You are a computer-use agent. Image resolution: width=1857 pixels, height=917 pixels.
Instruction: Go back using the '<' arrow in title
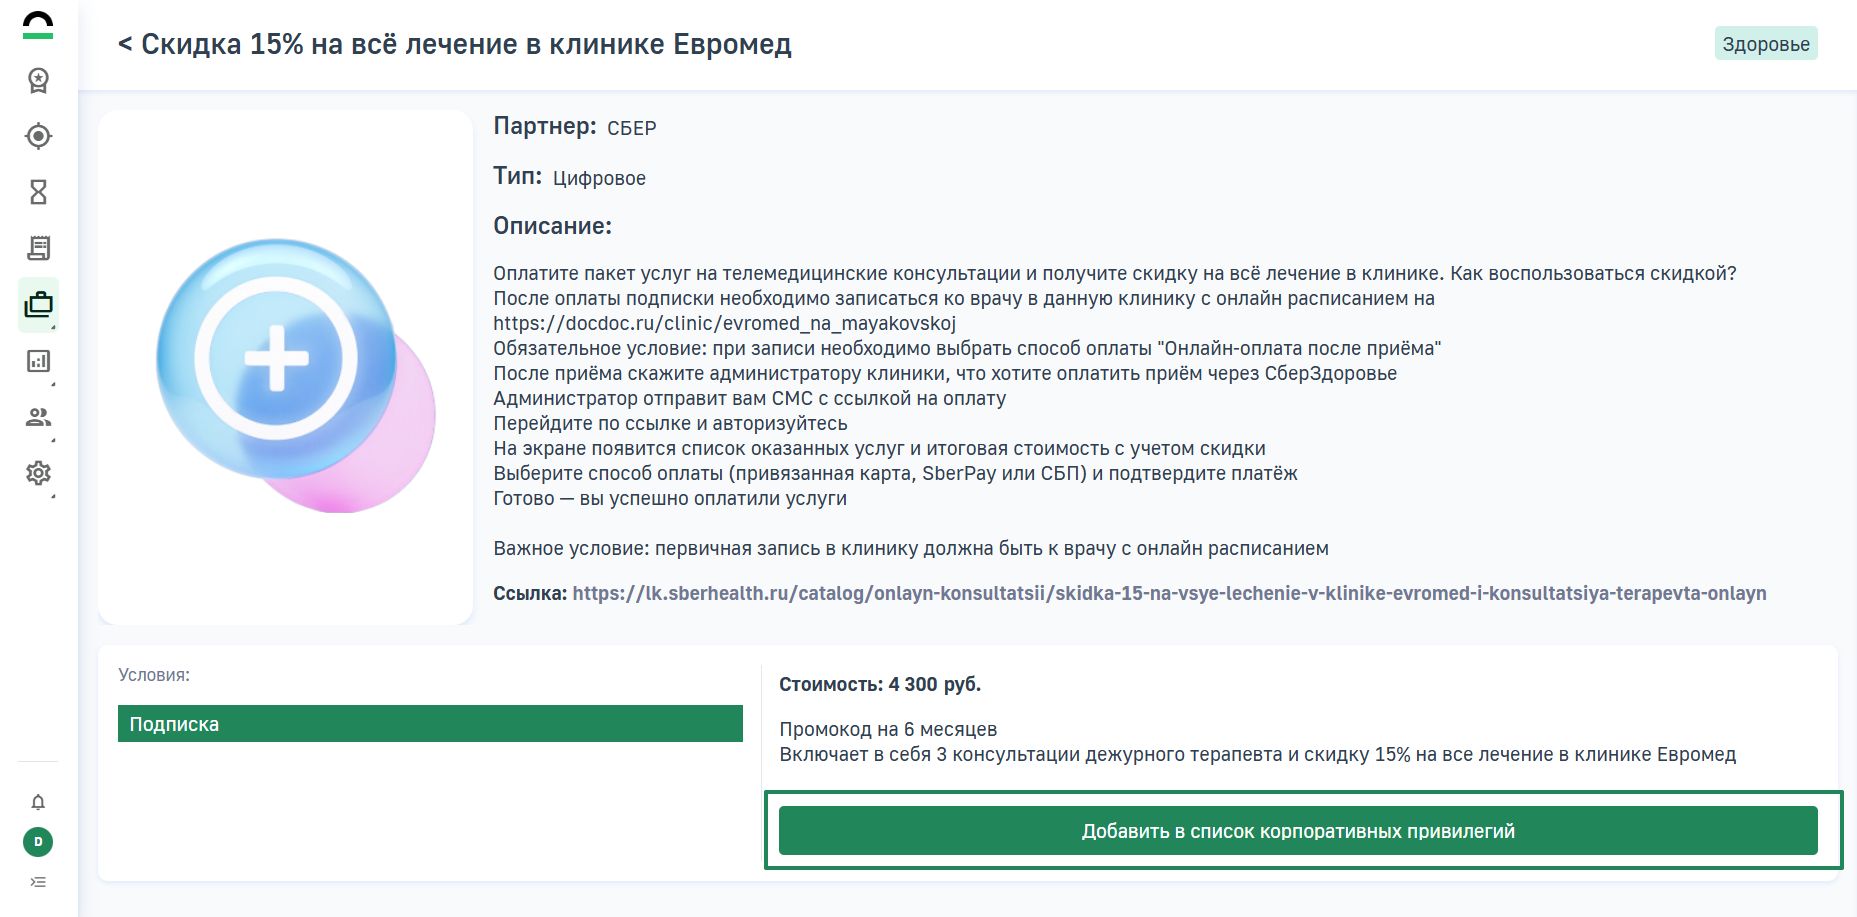coord(125,45)
